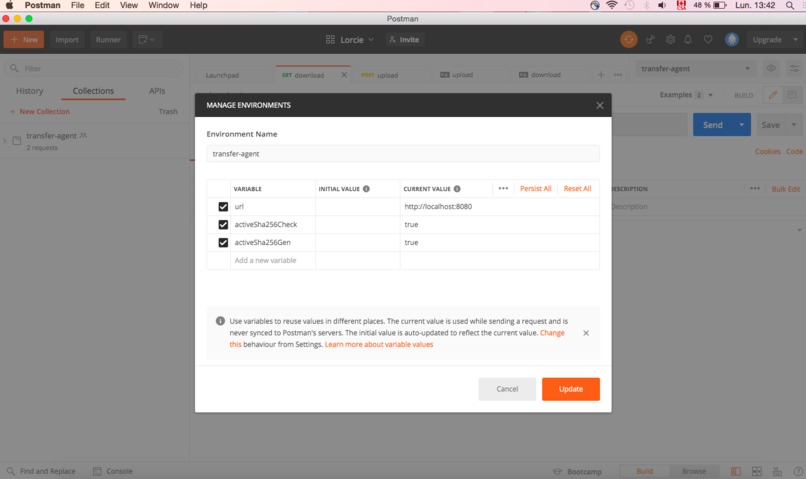This screenshot has width=806, height=479.
Task: Open notifications bell icon
Action: [x=688, y=40]
